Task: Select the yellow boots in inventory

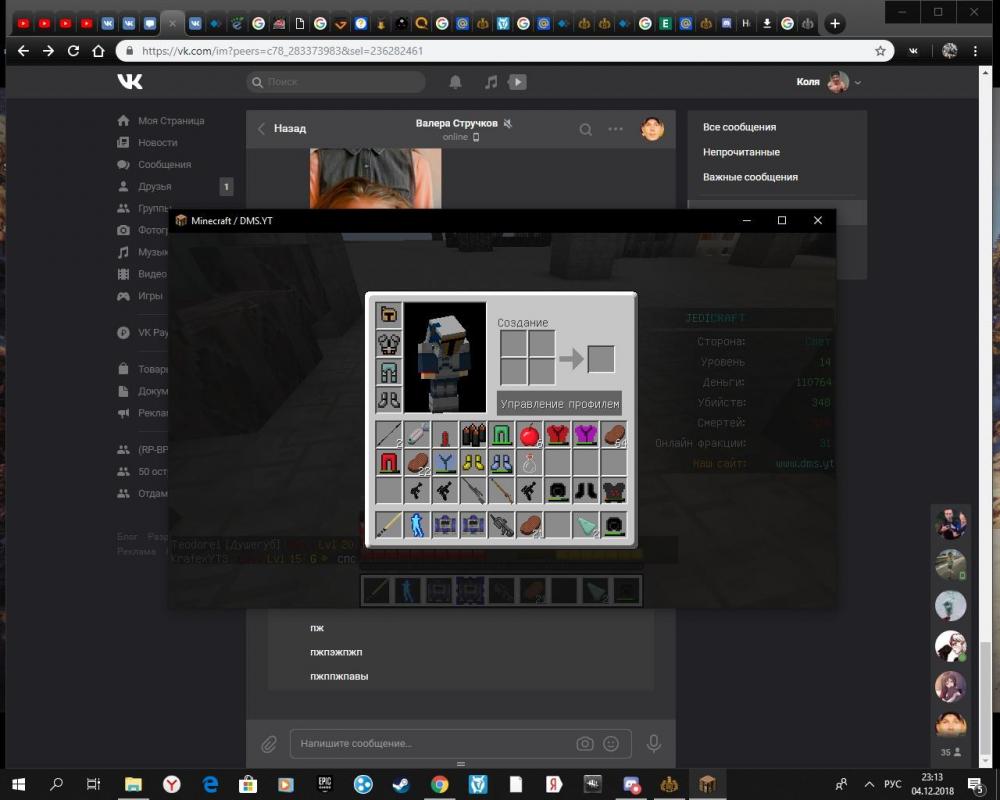Action: click(x=473, y=463)
